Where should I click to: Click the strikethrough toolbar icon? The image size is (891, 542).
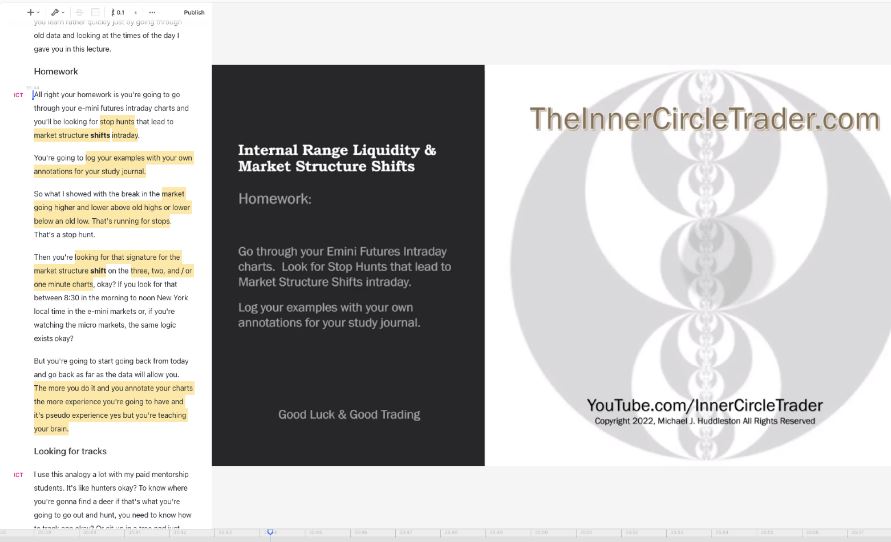pos(80,12)
